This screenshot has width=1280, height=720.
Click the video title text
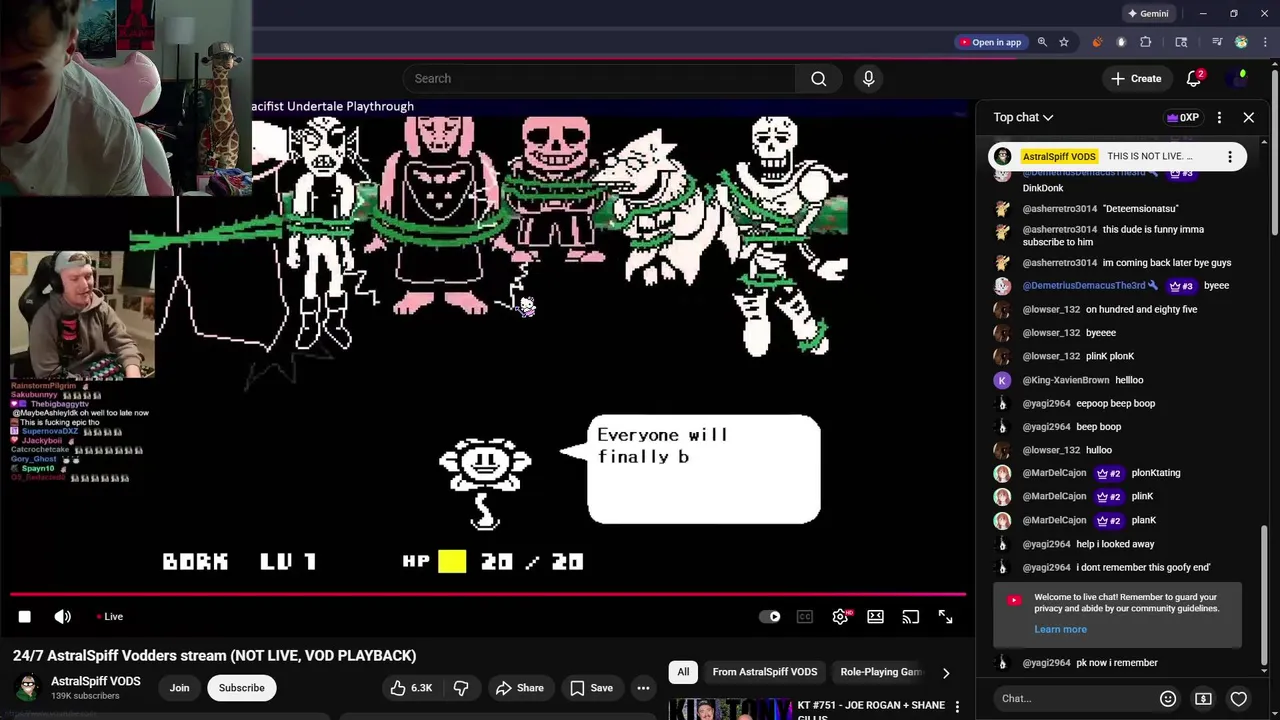tap(214, 656)
